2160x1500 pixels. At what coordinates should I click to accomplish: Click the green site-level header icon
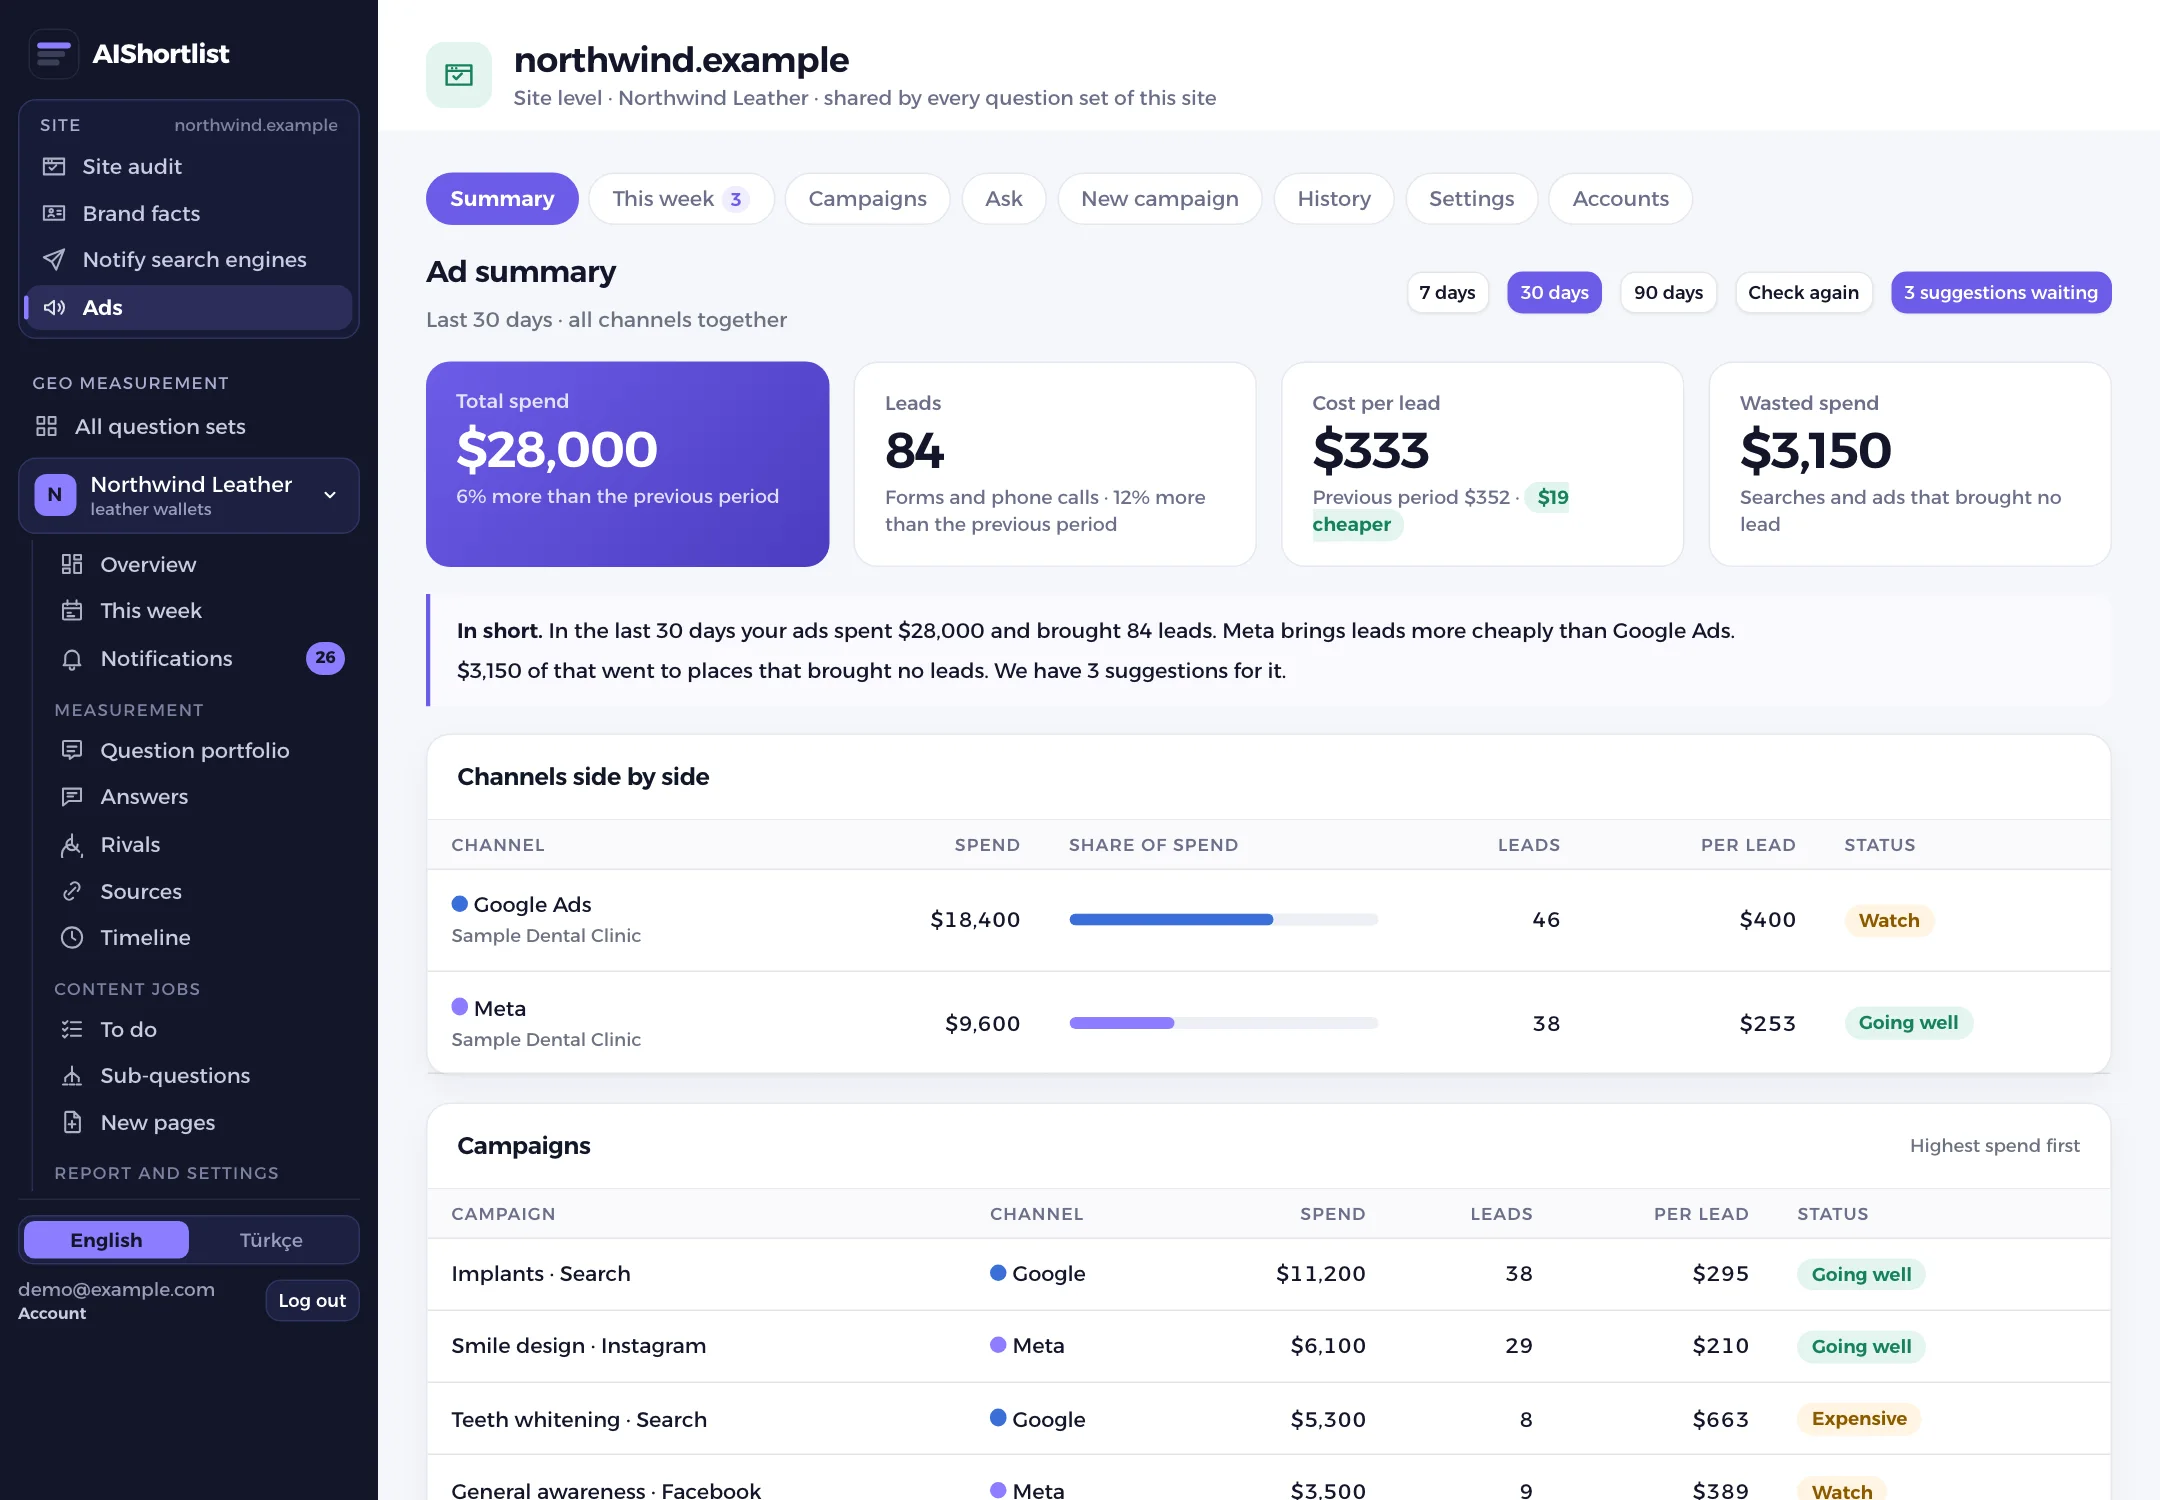[459, 75]
